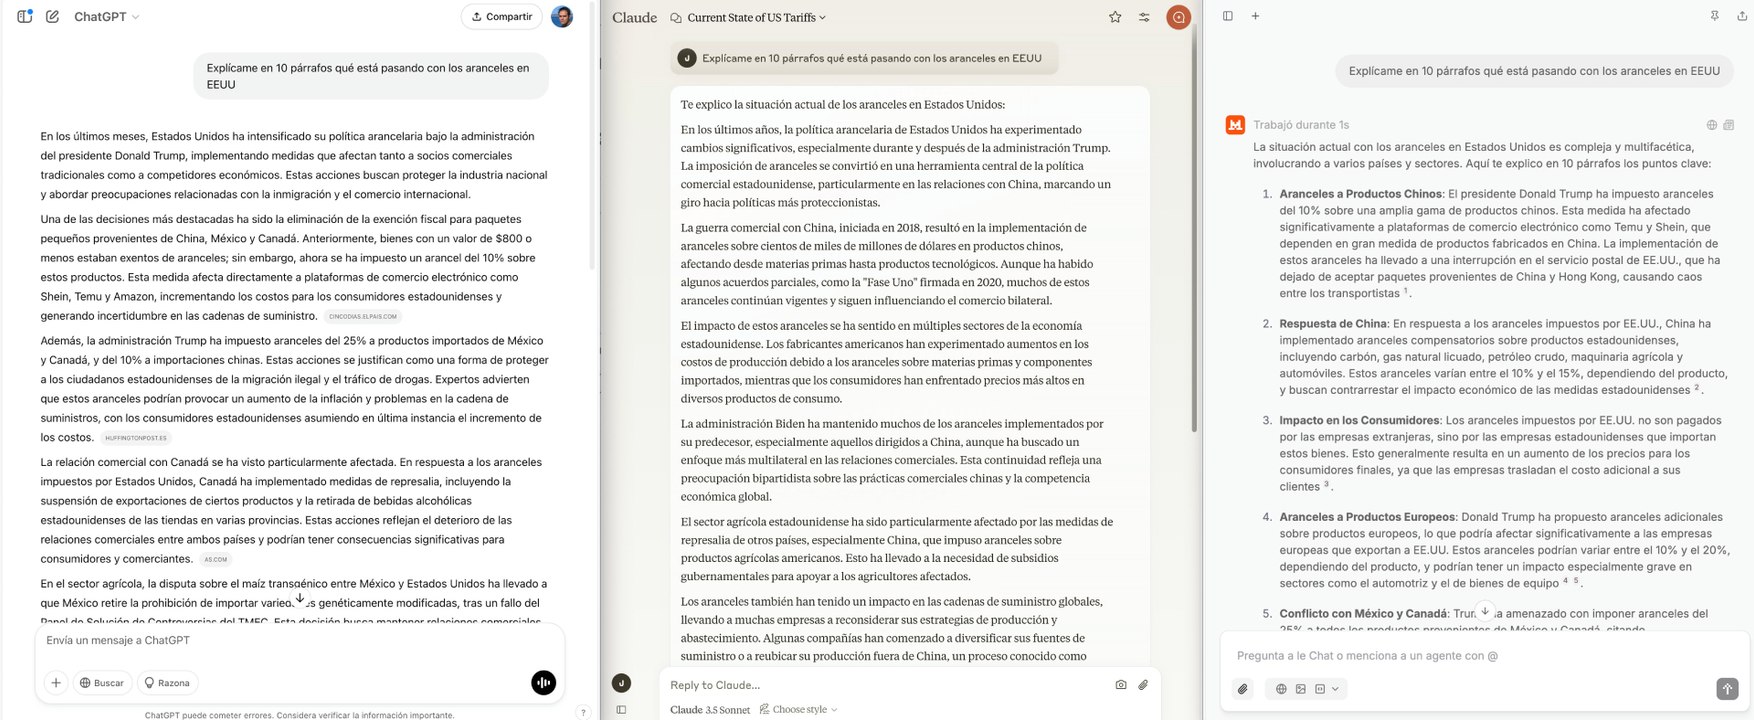Go to the Claude home logo

pos(634,17)
